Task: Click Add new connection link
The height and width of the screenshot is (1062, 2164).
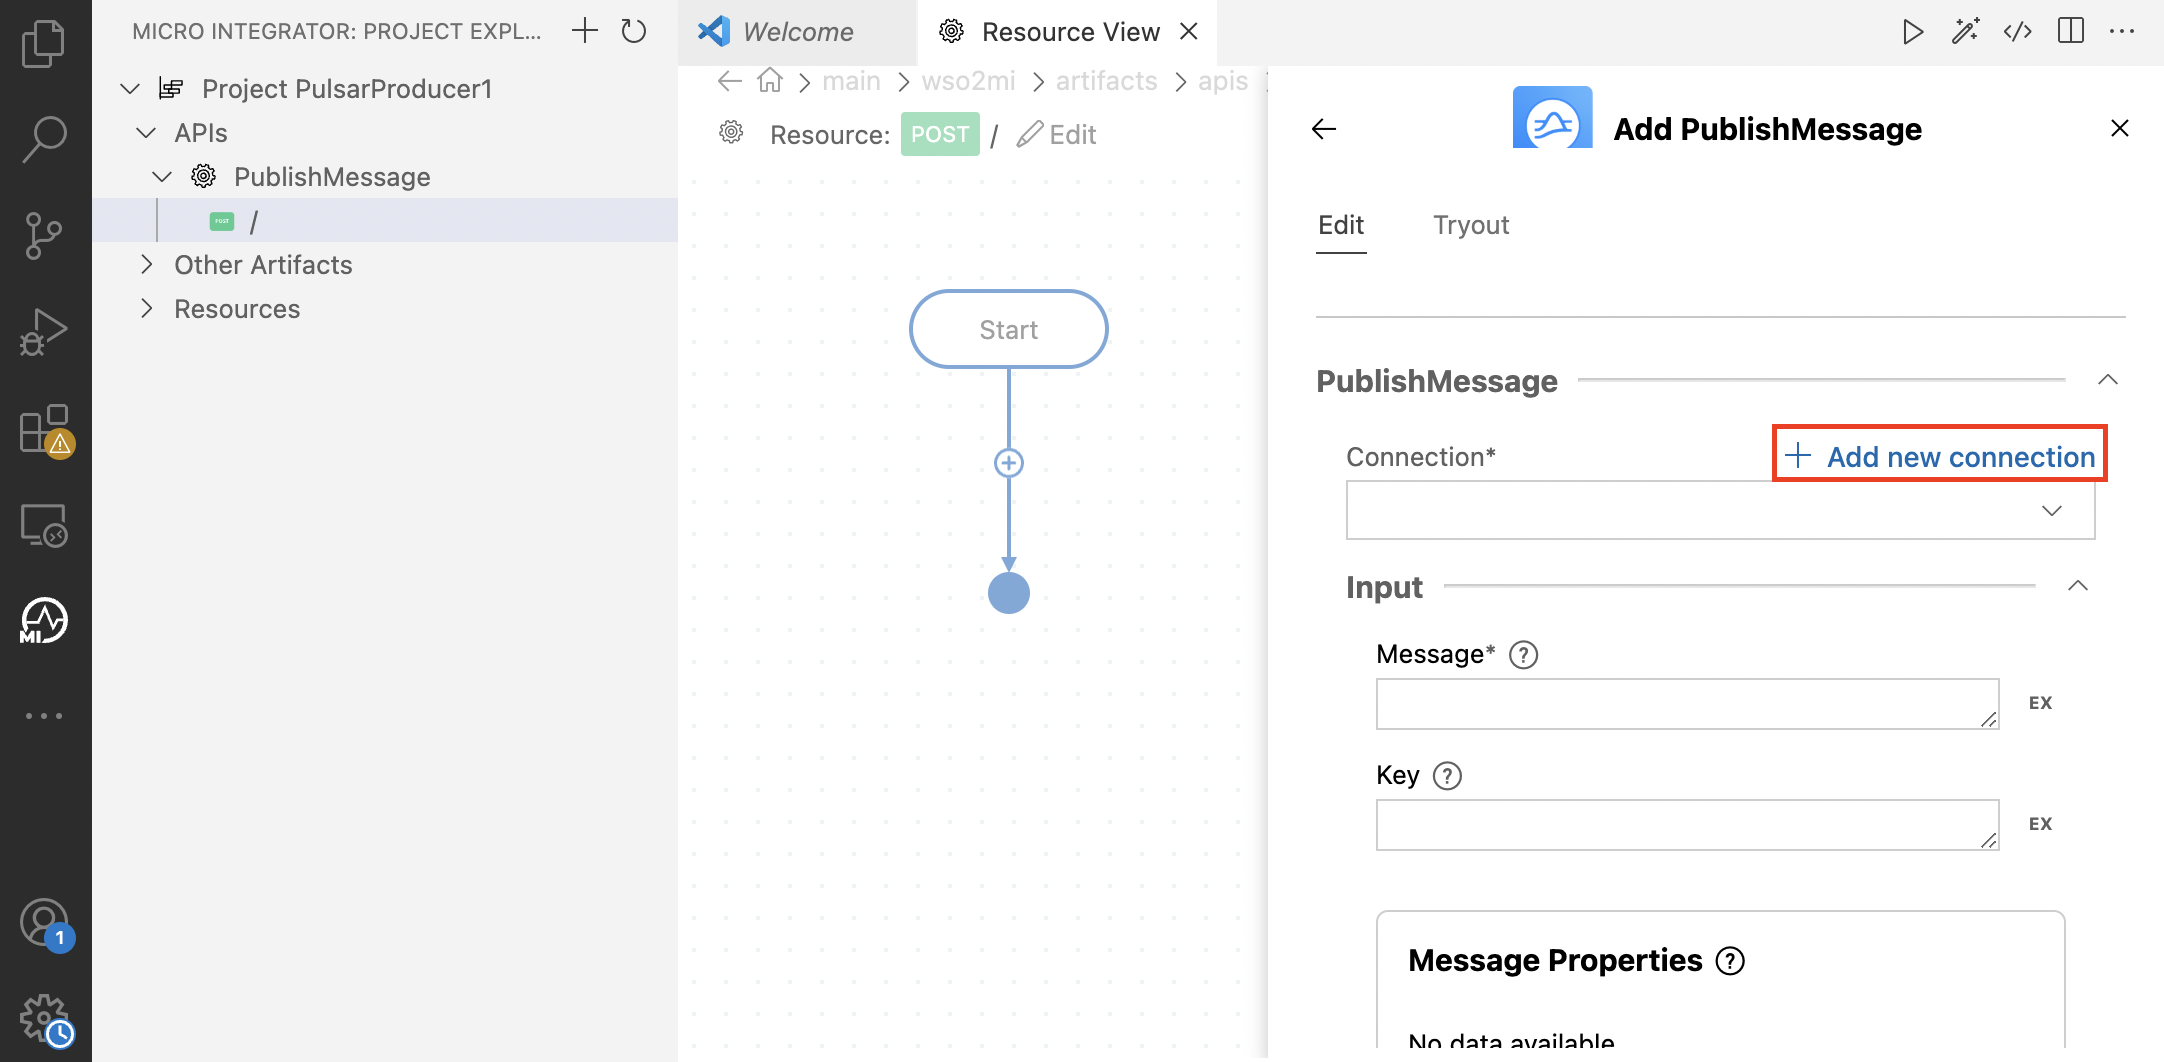Action: pos(1940,457)
